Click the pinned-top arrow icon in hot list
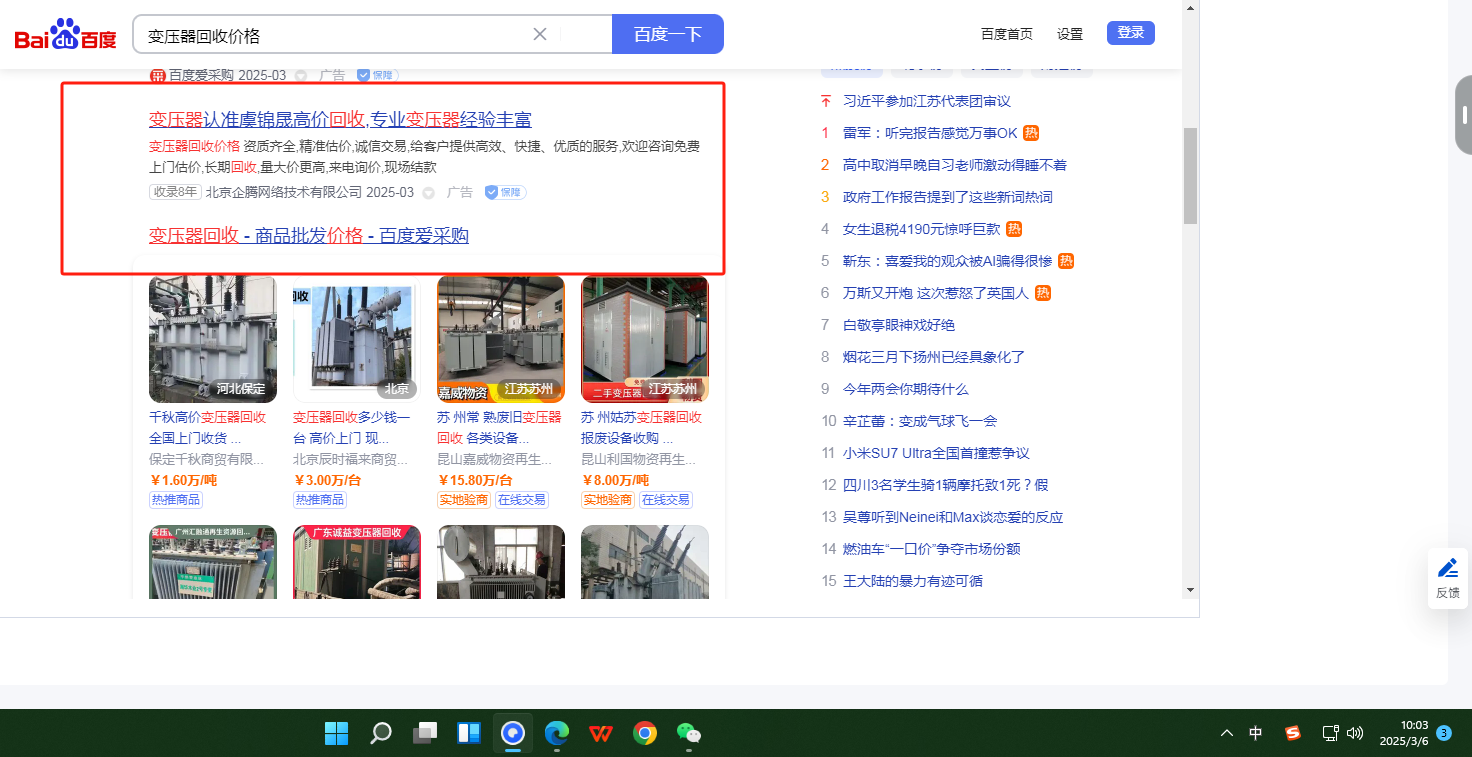 pos(826,101)
